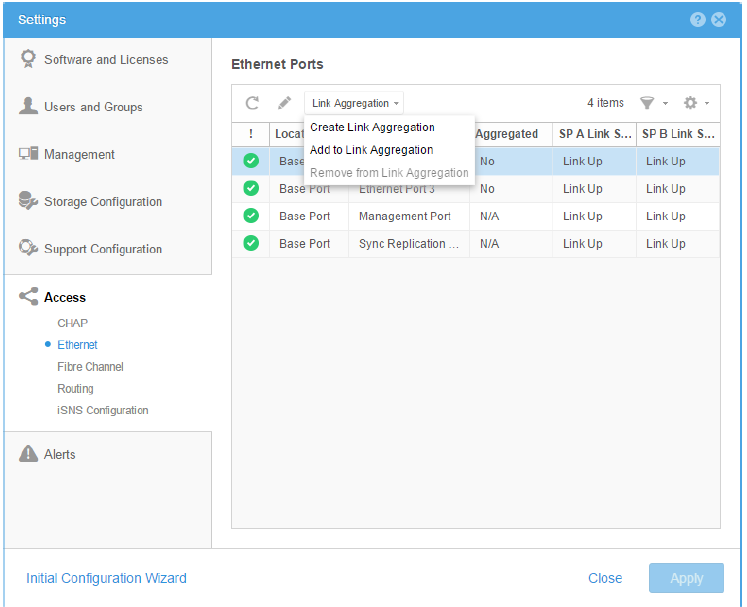747x607 pixels.
Task: Expand the dropdown arrow beside the gear
Action: [707, 104]
